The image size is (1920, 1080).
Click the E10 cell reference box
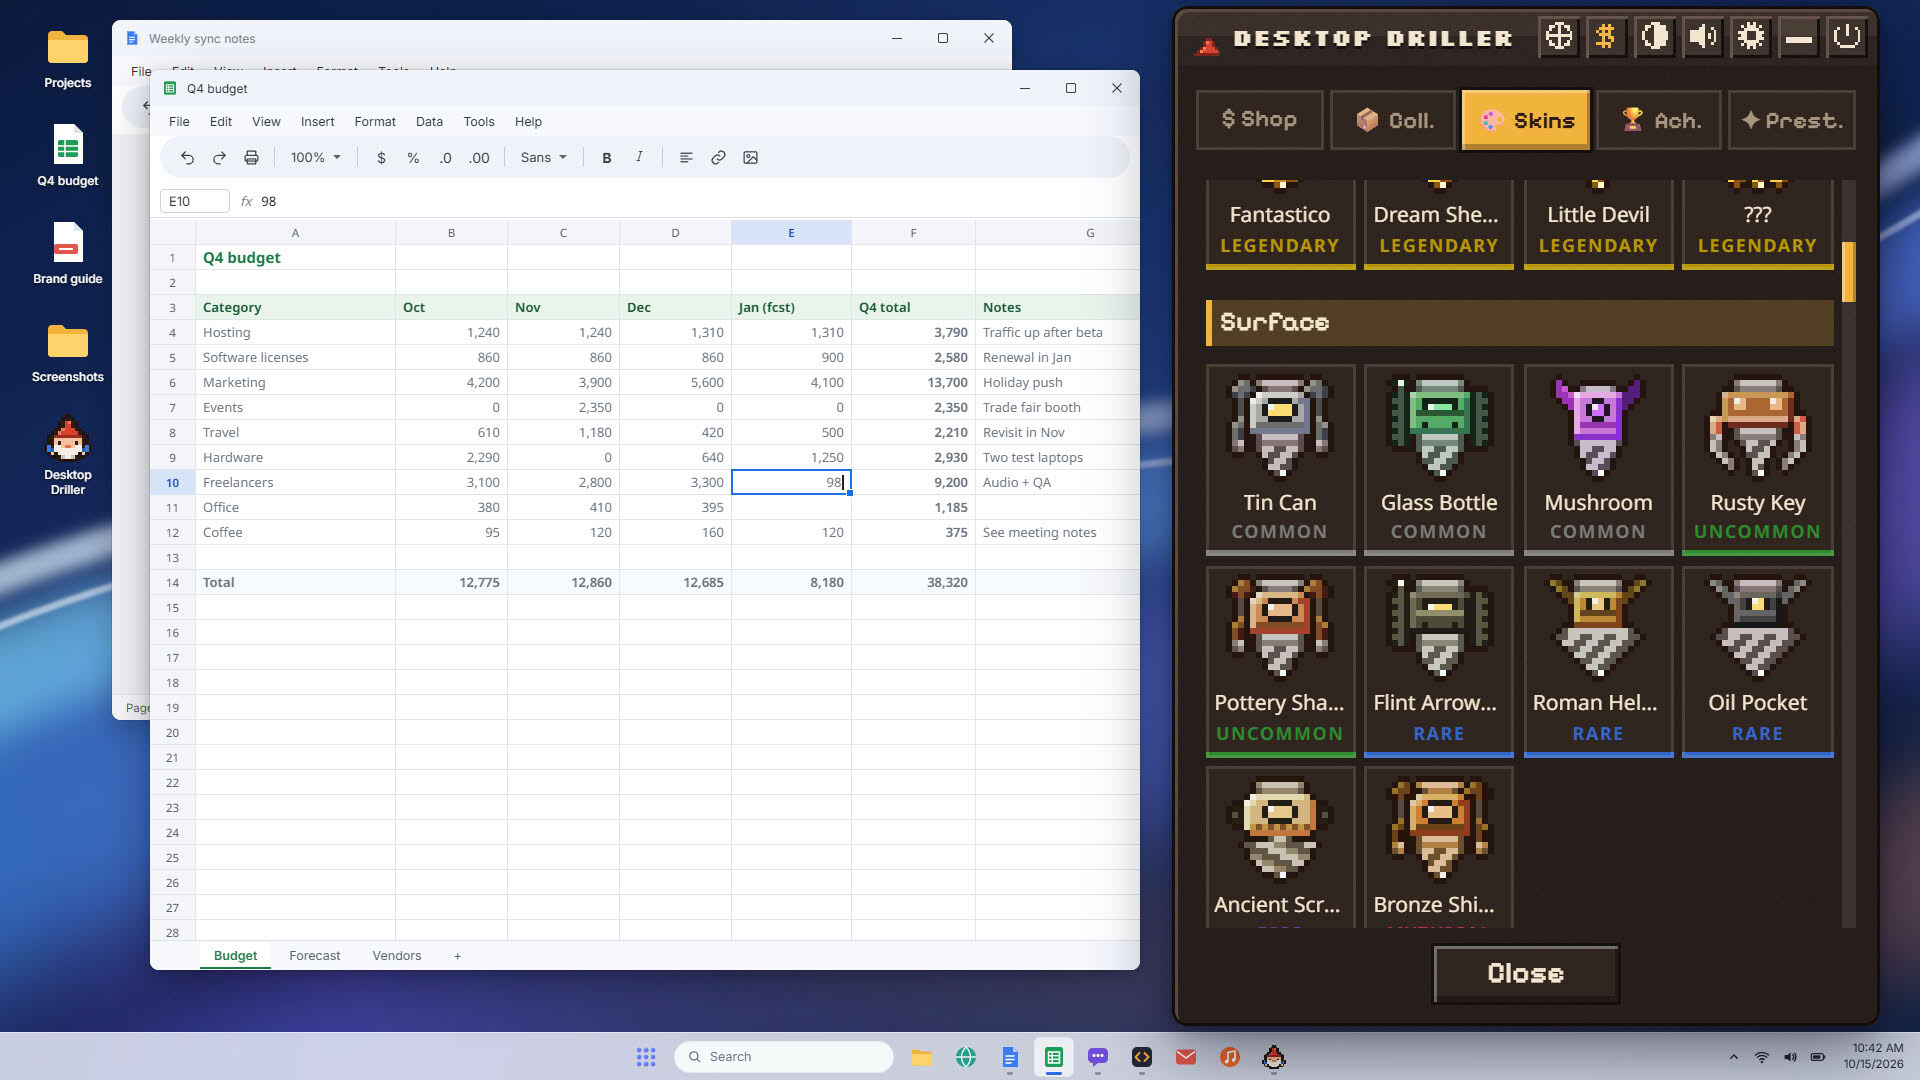pyautogui.click(x=195, y=201)
